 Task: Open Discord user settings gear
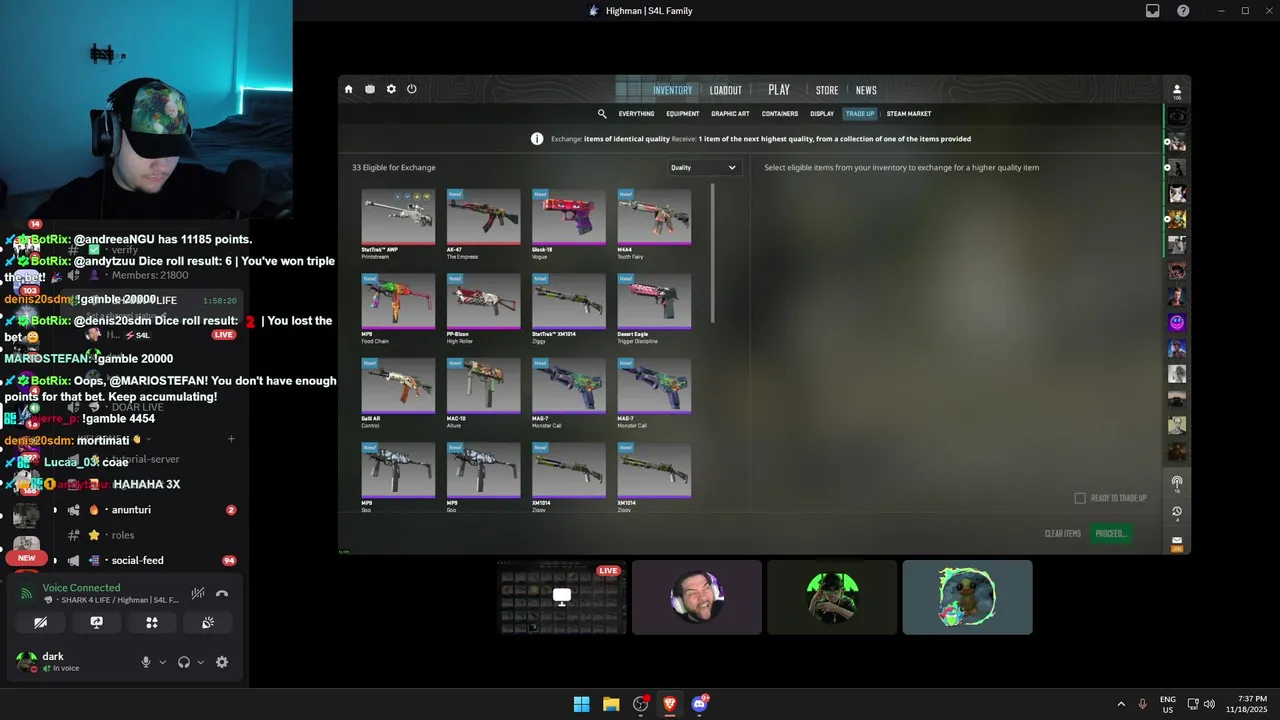click(x=222, y=662)
